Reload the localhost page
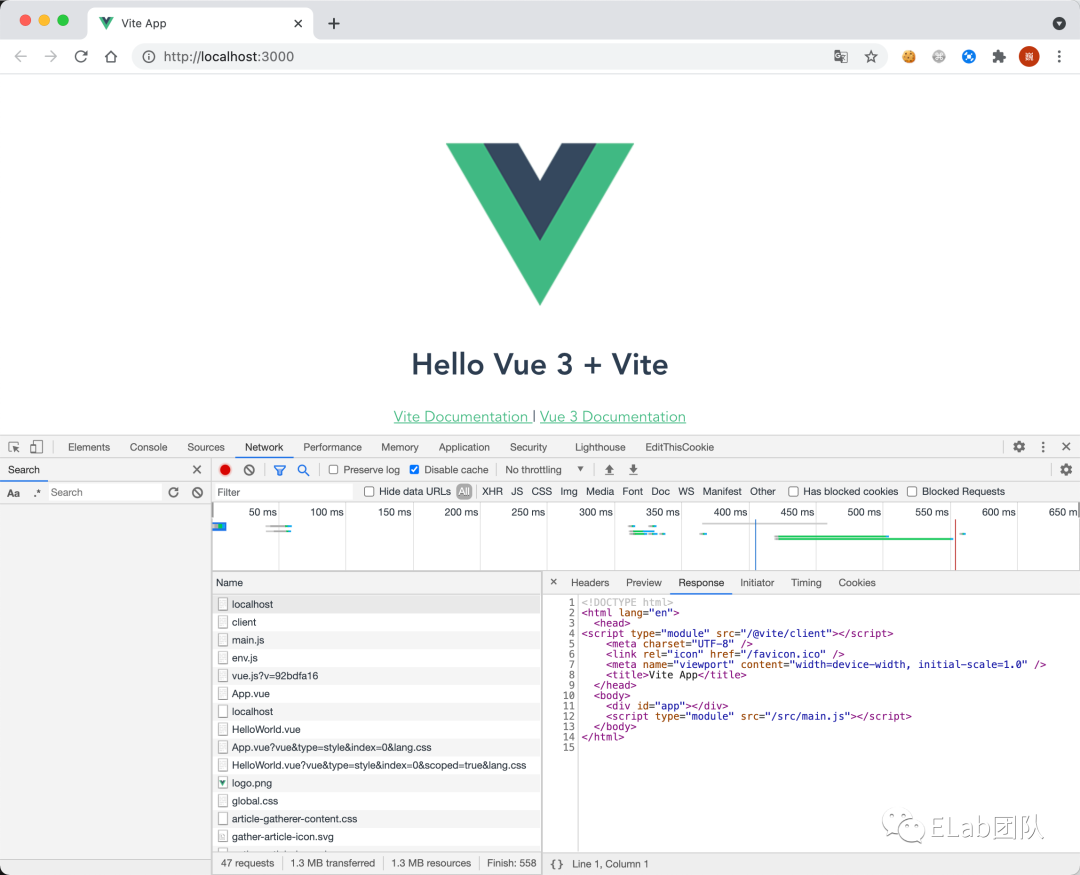The width and height of the screenshot is (1080, 875). coord(81,56)
